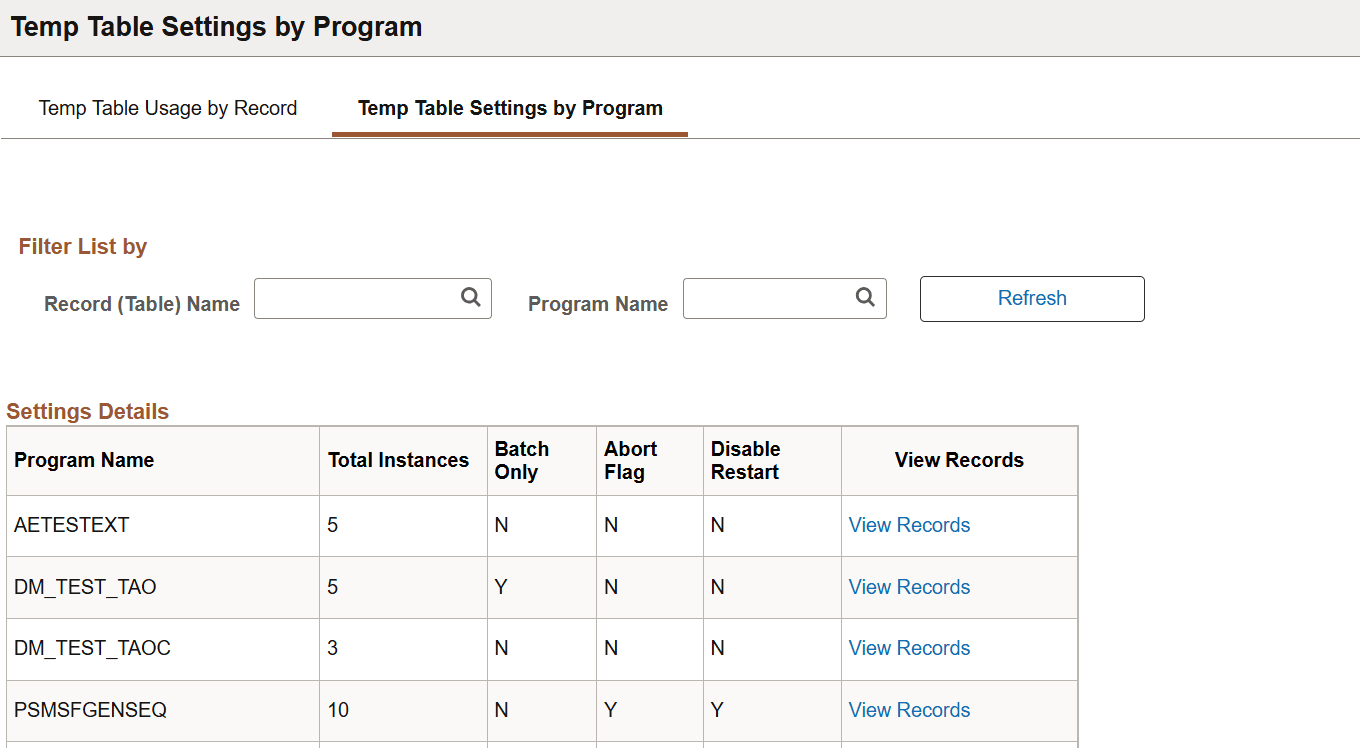Click the Abort Flag column header
The image size is (1360, 748).
coord(632,460)
